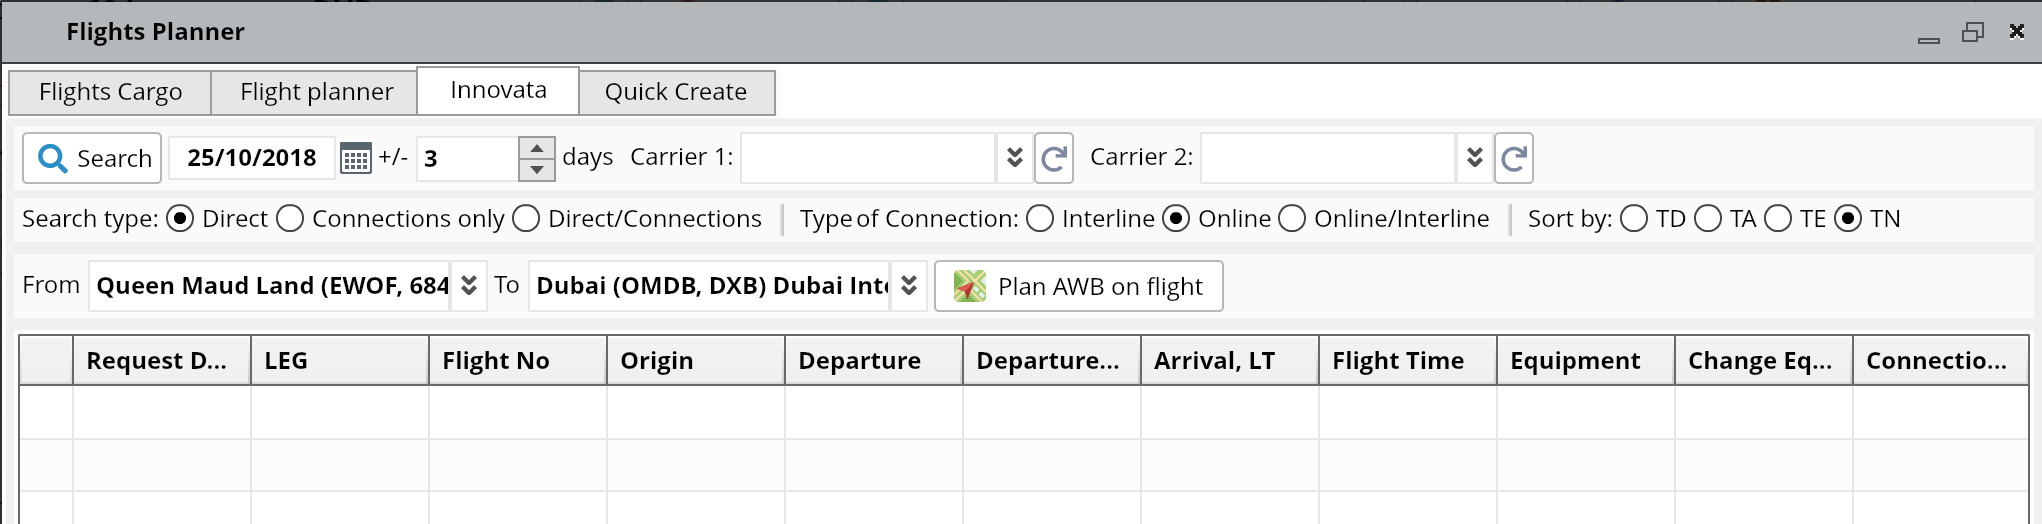Click the date input field
This screenshot has height=524, width=2042.
click(x=251, y=158)
